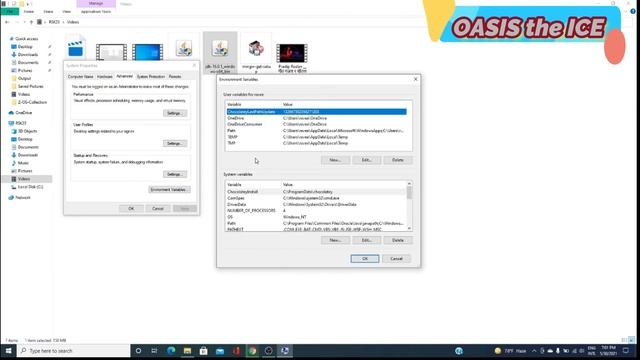The width and height of the screenshot is (640, 360).
Task: Open Z-OS-Collection folder in sidebar
Action: click(32, 102)
